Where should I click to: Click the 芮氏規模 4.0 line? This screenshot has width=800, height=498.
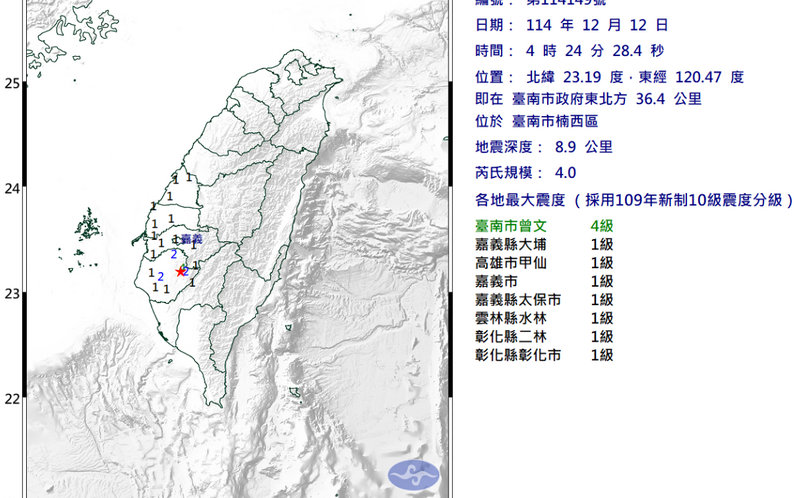(x=526, y=173)
